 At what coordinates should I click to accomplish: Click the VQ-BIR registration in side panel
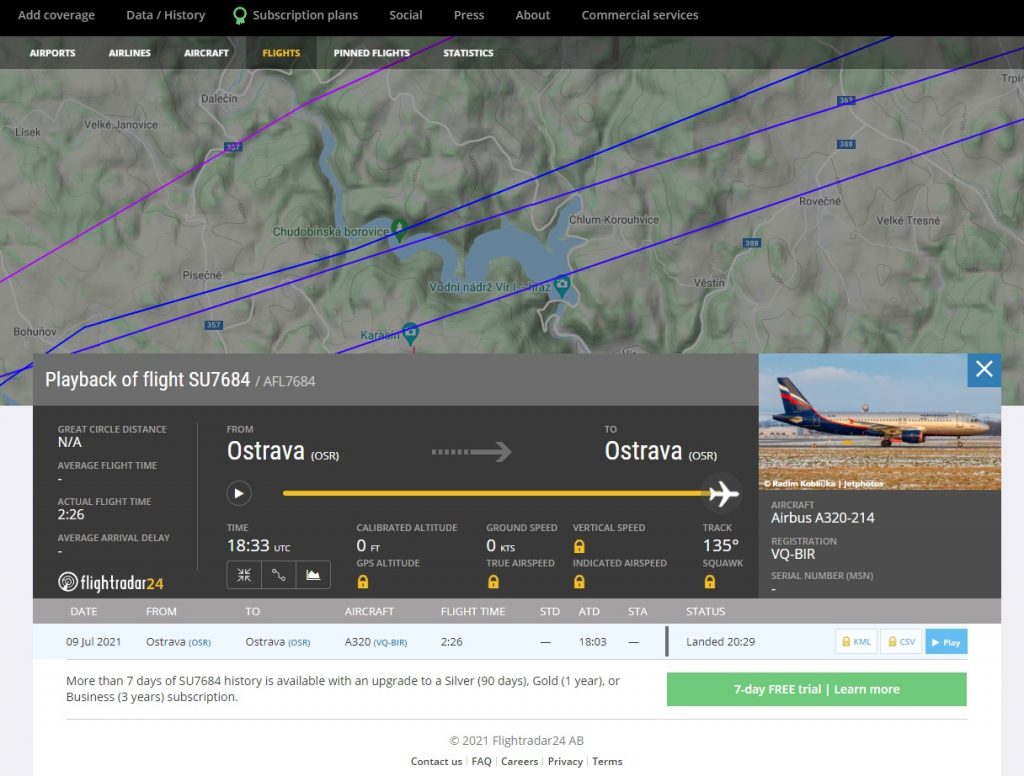[x=793, y=555]
